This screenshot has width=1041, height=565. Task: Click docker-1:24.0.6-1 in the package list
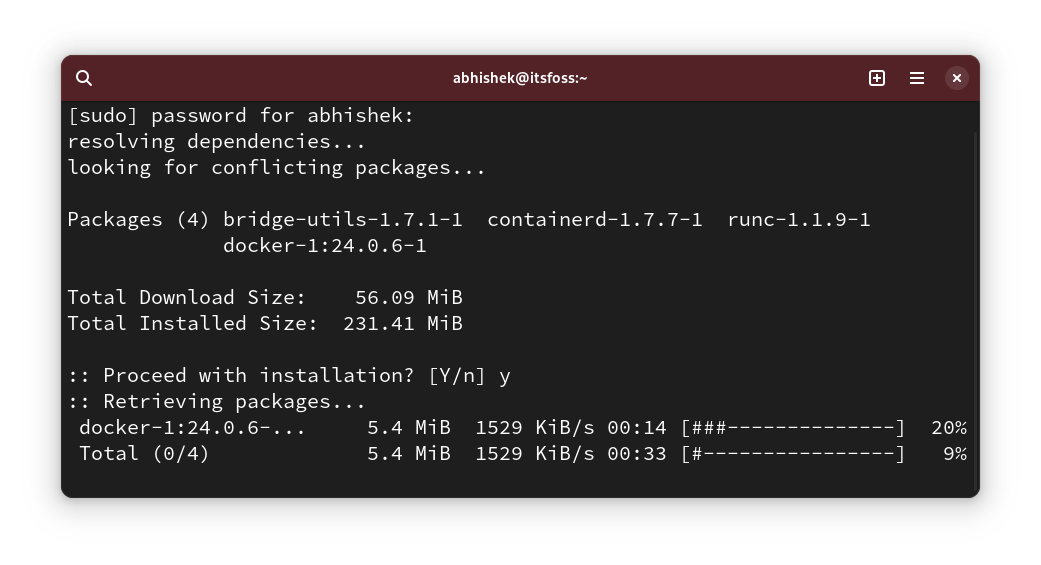click(x=324, y=246)
